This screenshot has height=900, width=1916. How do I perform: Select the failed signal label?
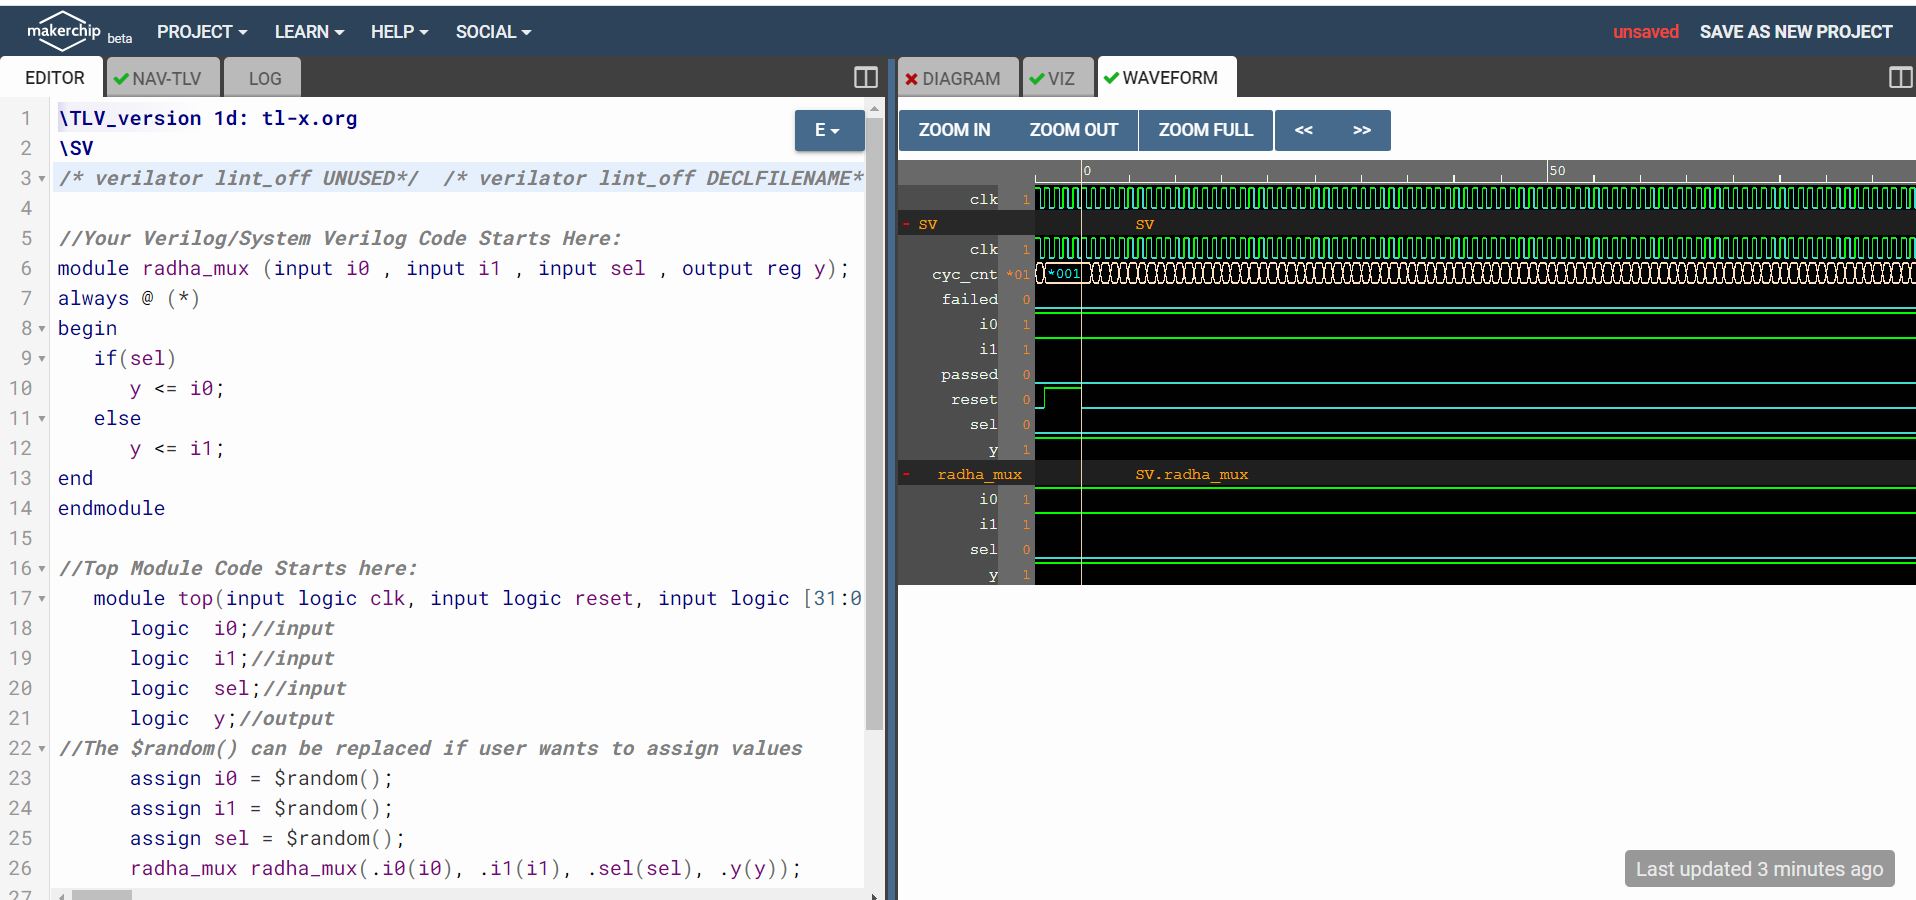tap(969, 299)
